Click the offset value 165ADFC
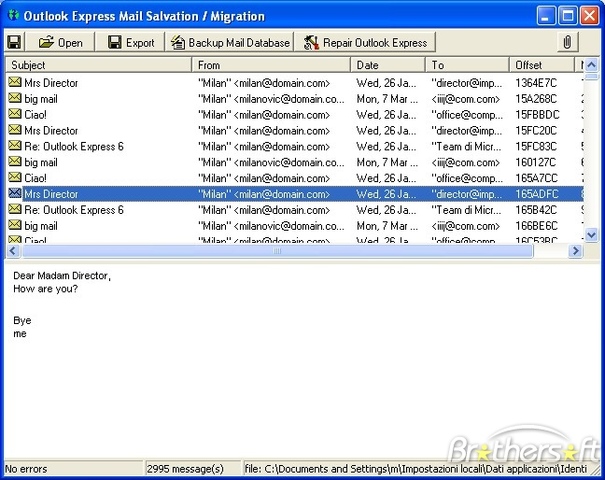605x480 pixels. pyautogui.click(x=537, y=194)
